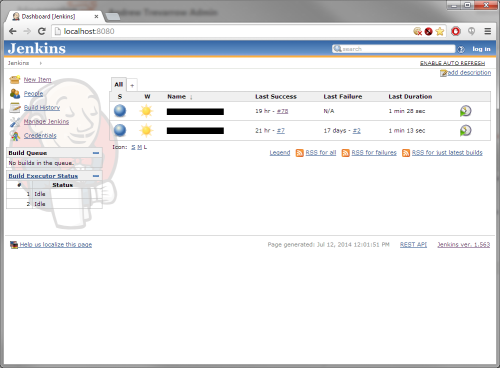Screen dimensions: 500x368
Task: Select medium icon size M
Action: [139, 147]
